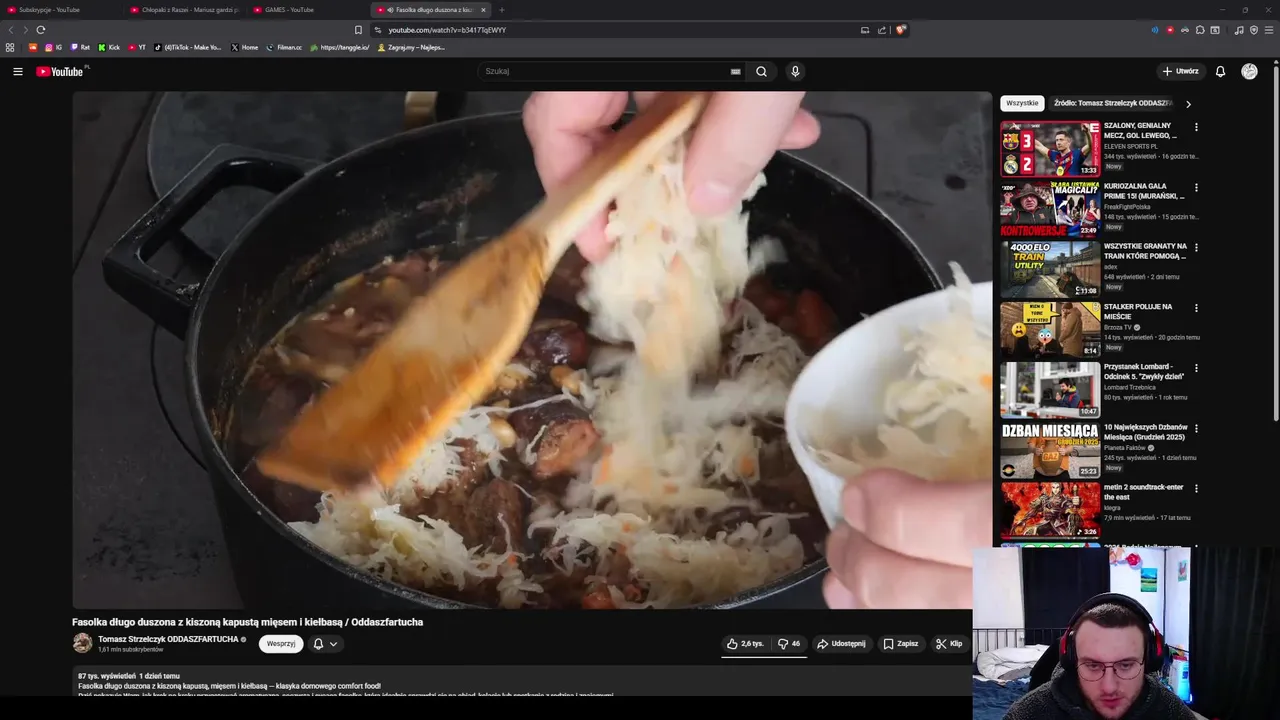Open the DZBAN MIESIĄCA thumbnail
Viewport: 1280px width, 720px height.
1050,450
